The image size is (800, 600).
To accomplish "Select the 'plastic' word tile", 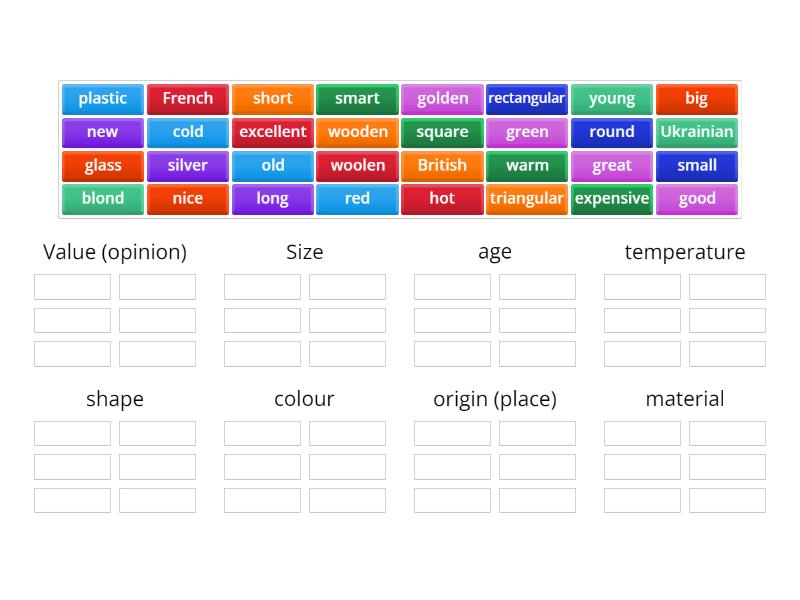I will [x=102, y=99].
